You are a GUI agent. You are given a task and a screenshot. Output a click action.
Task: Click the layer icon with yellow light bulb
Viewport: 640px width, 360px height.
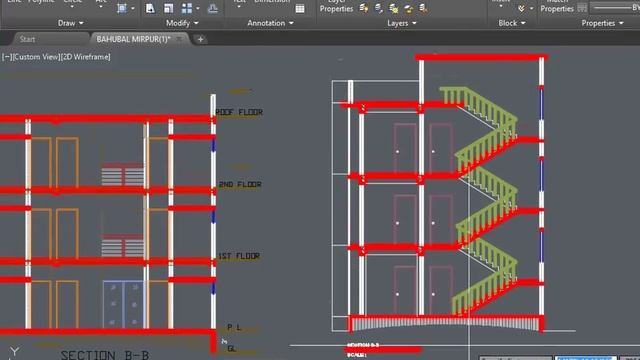[363, 8]
